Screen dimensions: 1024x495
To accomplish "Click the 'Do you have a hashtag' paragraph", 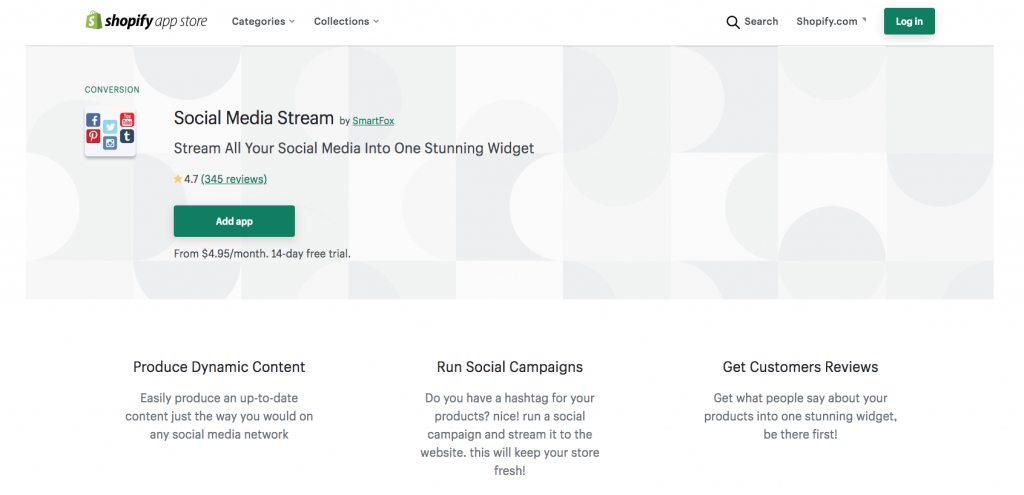I will 509,434.
